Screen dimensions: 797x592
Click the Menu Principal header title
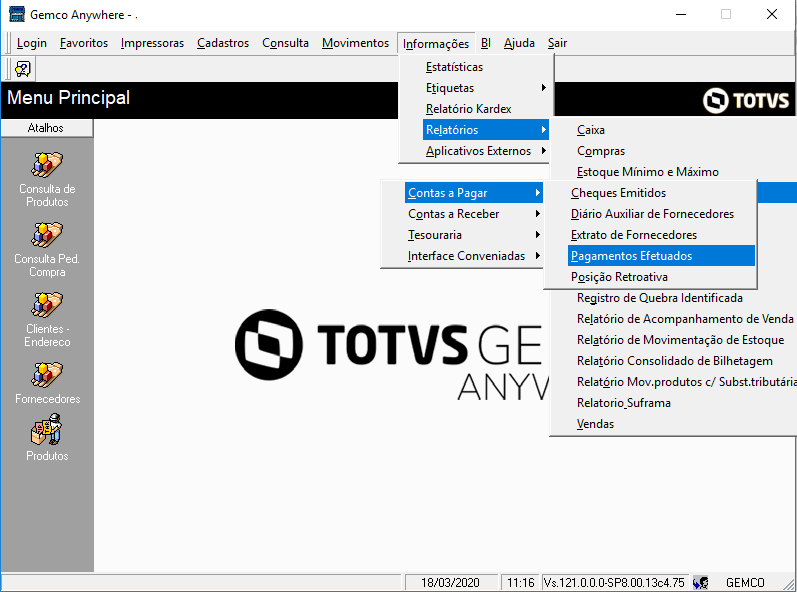pos(69,98)
